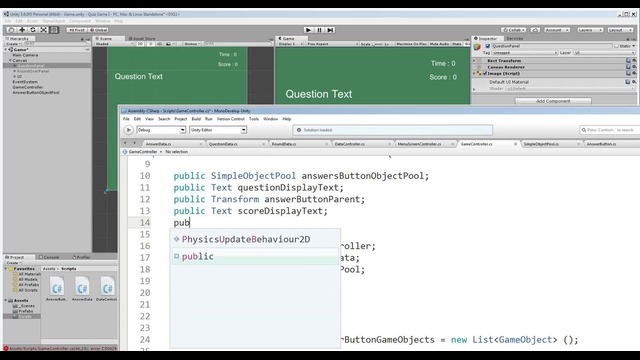Toggle Mute Audio in Game view
This screenshot has width=640, height=360.
click(439, 44)
